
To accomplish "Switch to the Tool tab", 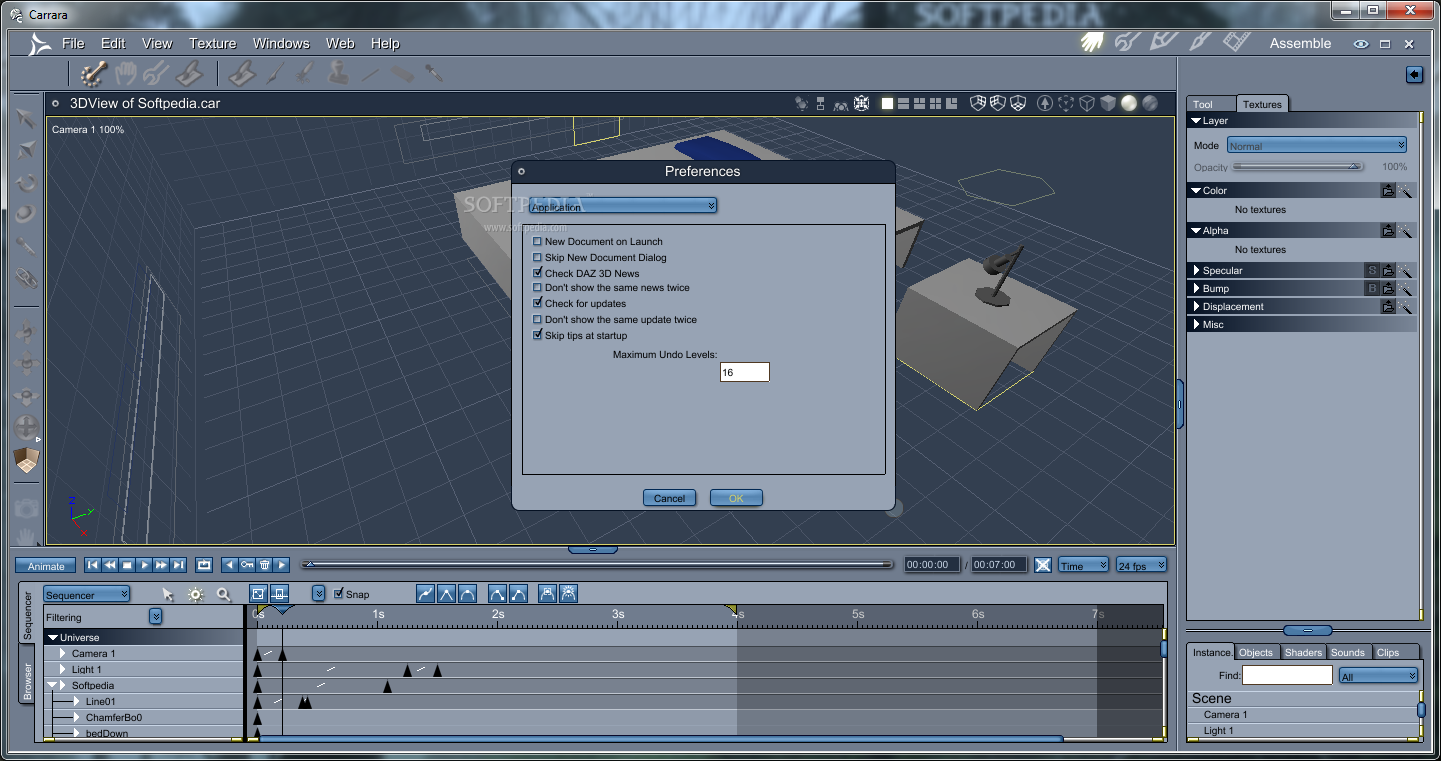I will coord(1211,104).
